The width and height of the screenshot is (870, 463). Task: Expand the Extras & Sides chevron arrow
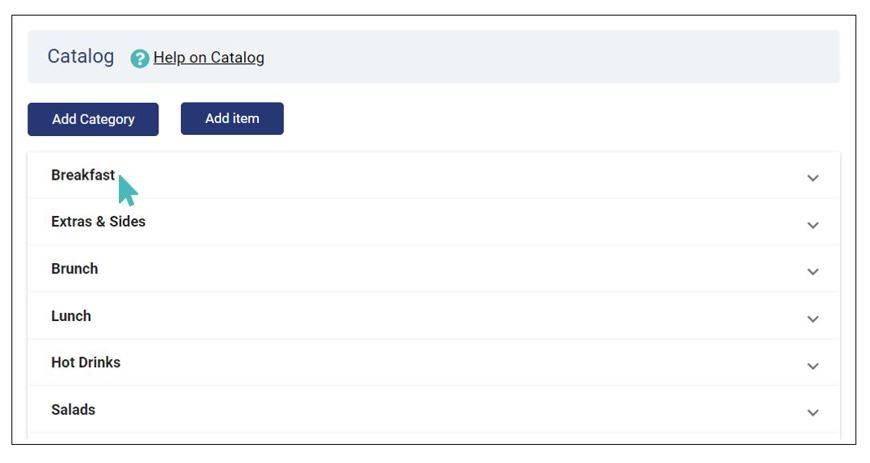pos(812,225)
